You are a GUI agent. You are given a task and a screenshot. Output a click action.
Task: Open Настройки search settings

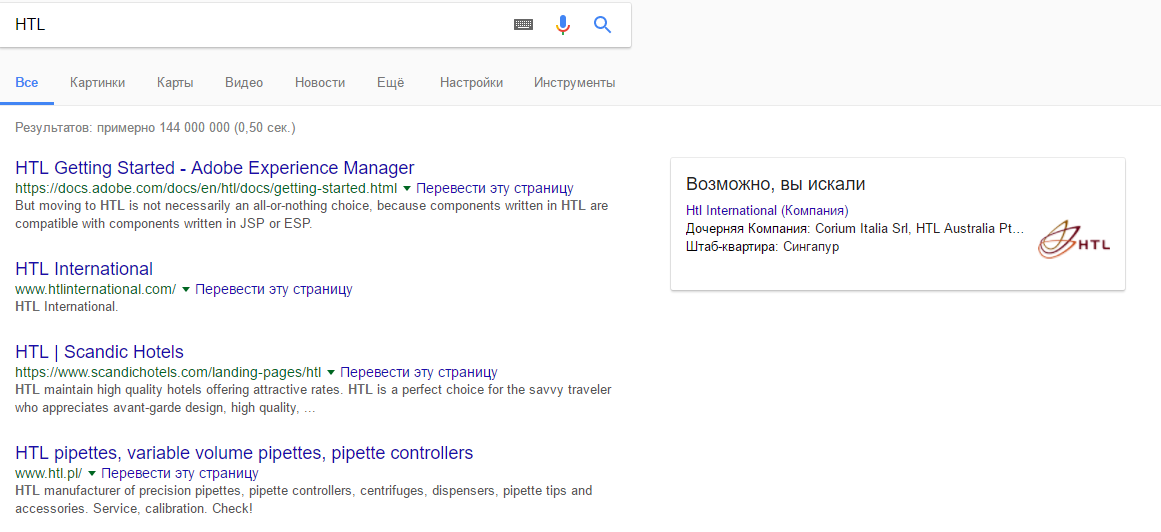coord(471,83)
